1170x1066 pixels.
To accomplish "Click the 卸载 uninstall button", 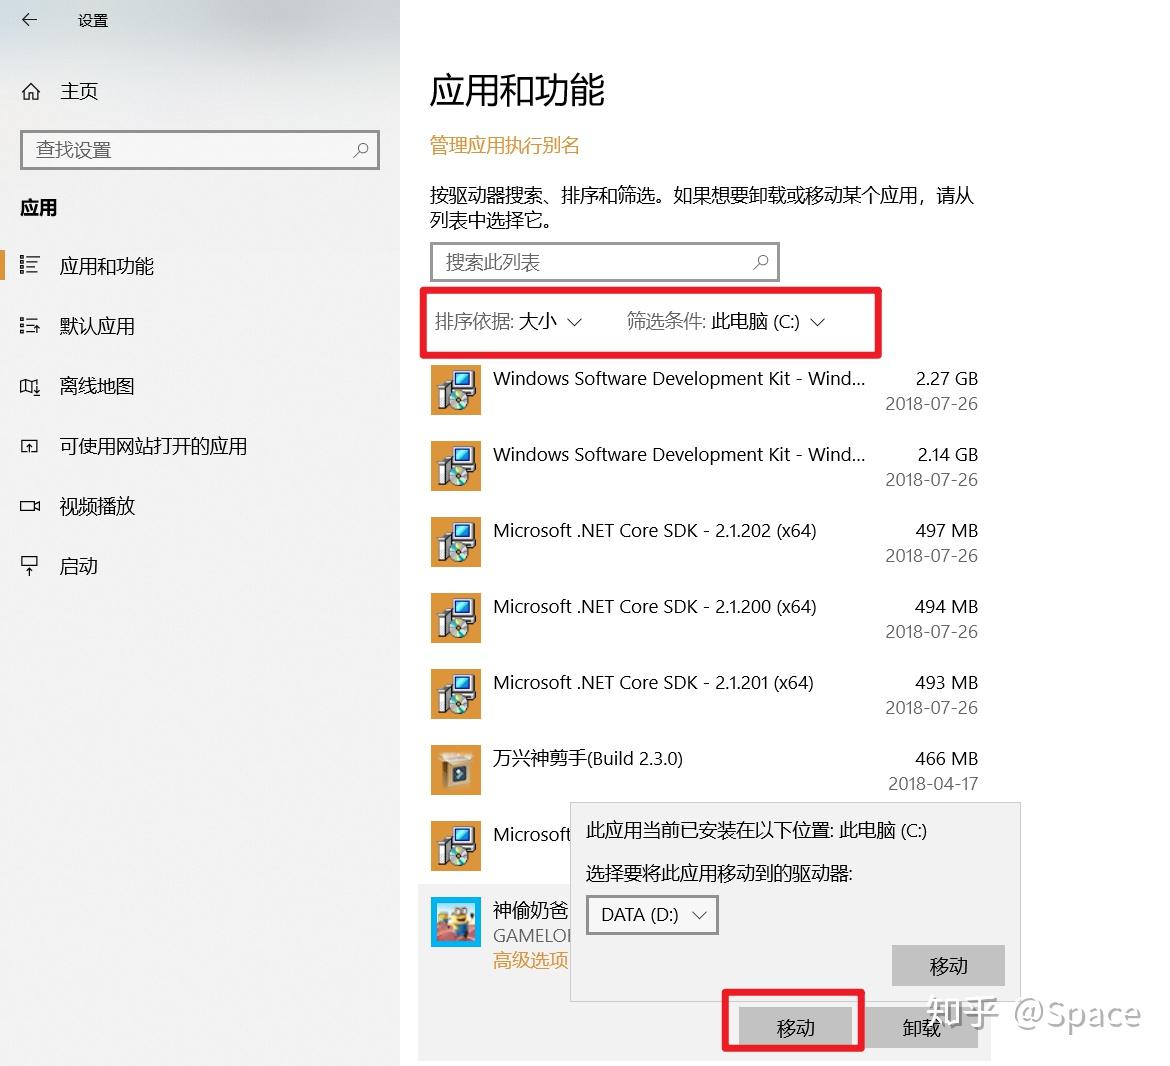I will (x=922, y=1028).
